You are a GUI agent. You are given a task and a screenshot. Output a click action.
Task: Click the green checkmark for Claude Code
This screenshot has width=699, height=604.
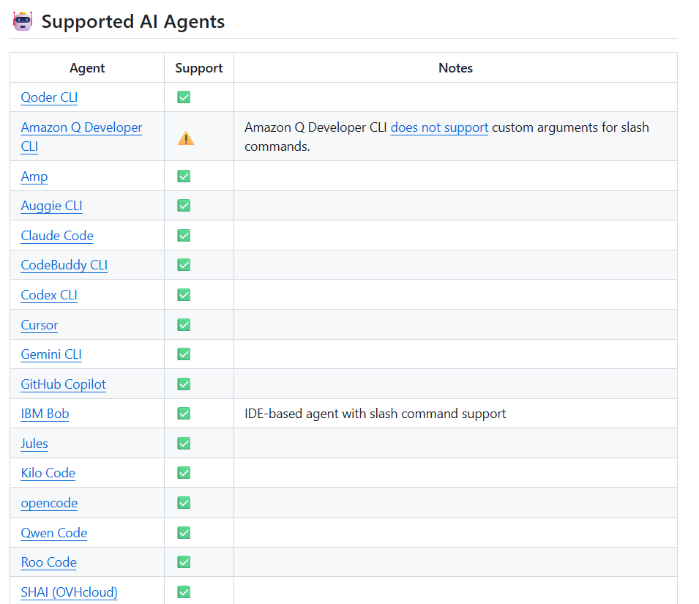(184, 235)
